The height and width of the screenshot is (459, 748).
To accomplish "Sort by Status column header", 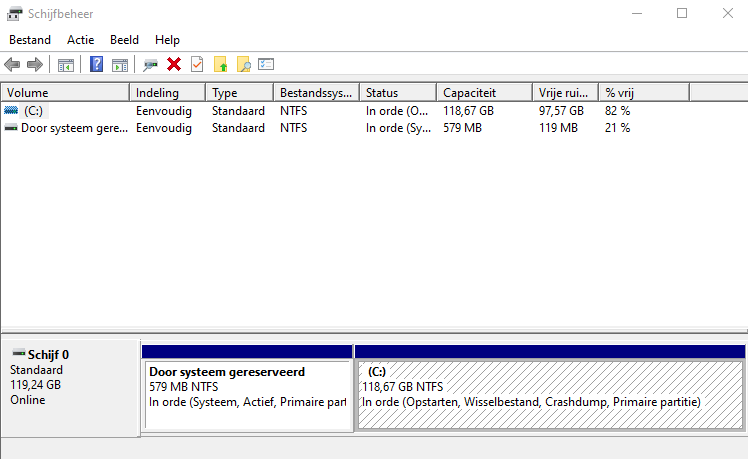I will (398, 93).
